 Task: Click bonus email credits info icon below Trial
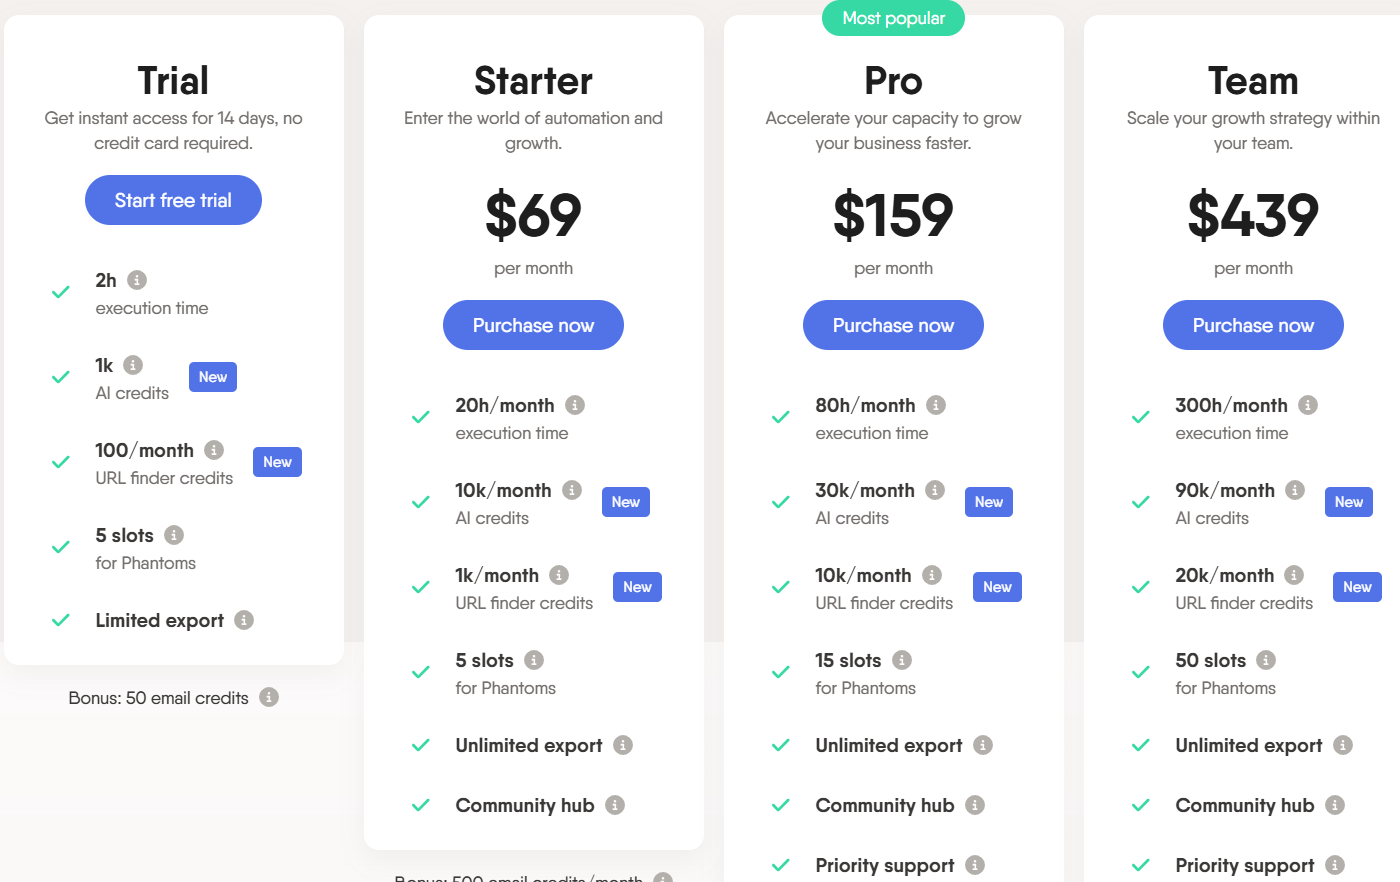pyautogui.click(x=269, y=698)
